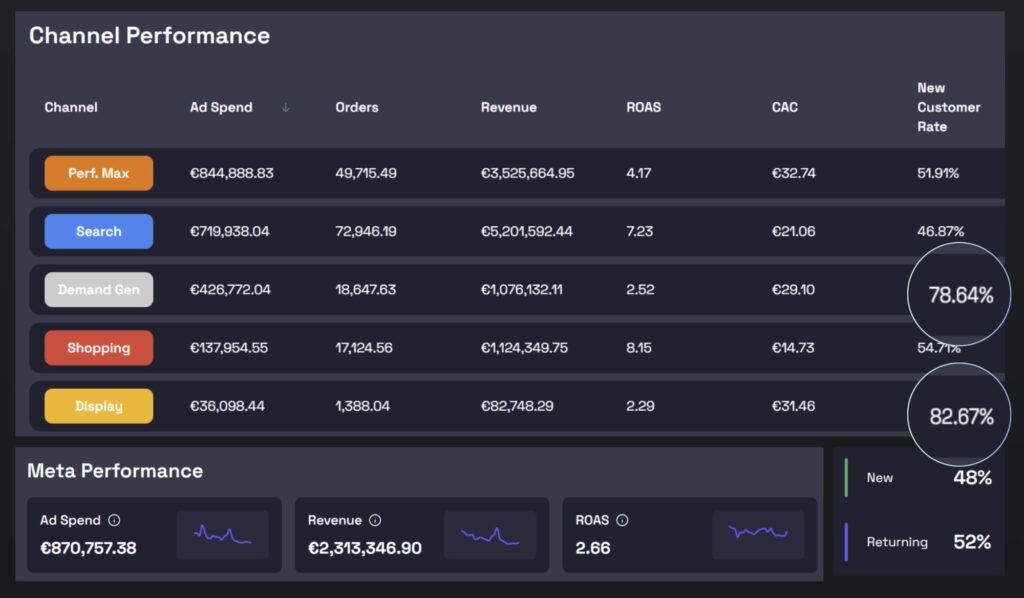Click Shopping CAC value €14.73
The width and height of the screenshot is (1024, 598).
[x=793, y=347]
